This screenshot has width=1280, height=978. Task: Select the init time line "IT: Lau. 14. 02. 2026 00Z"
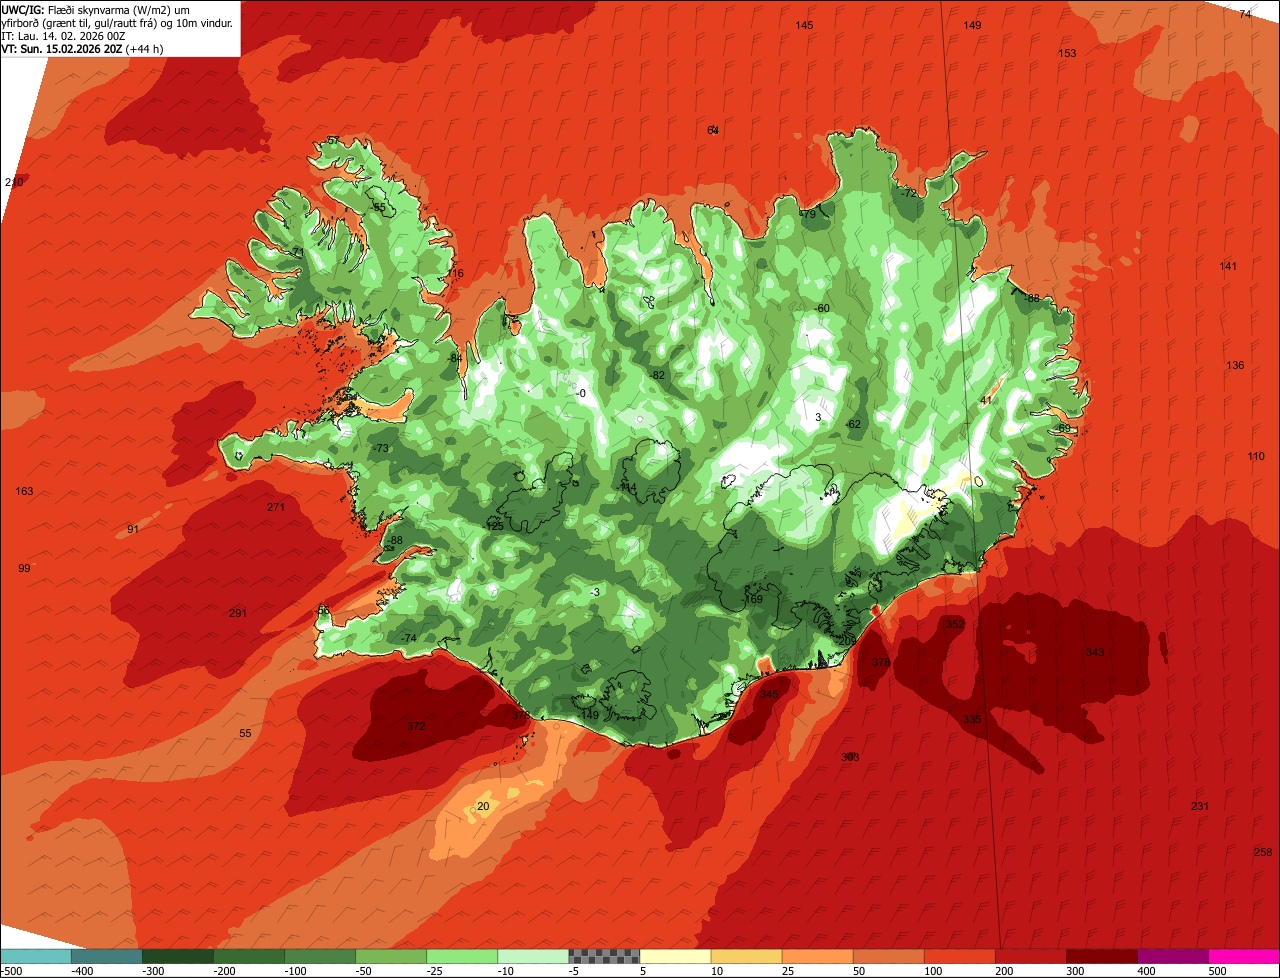[63, 35]
